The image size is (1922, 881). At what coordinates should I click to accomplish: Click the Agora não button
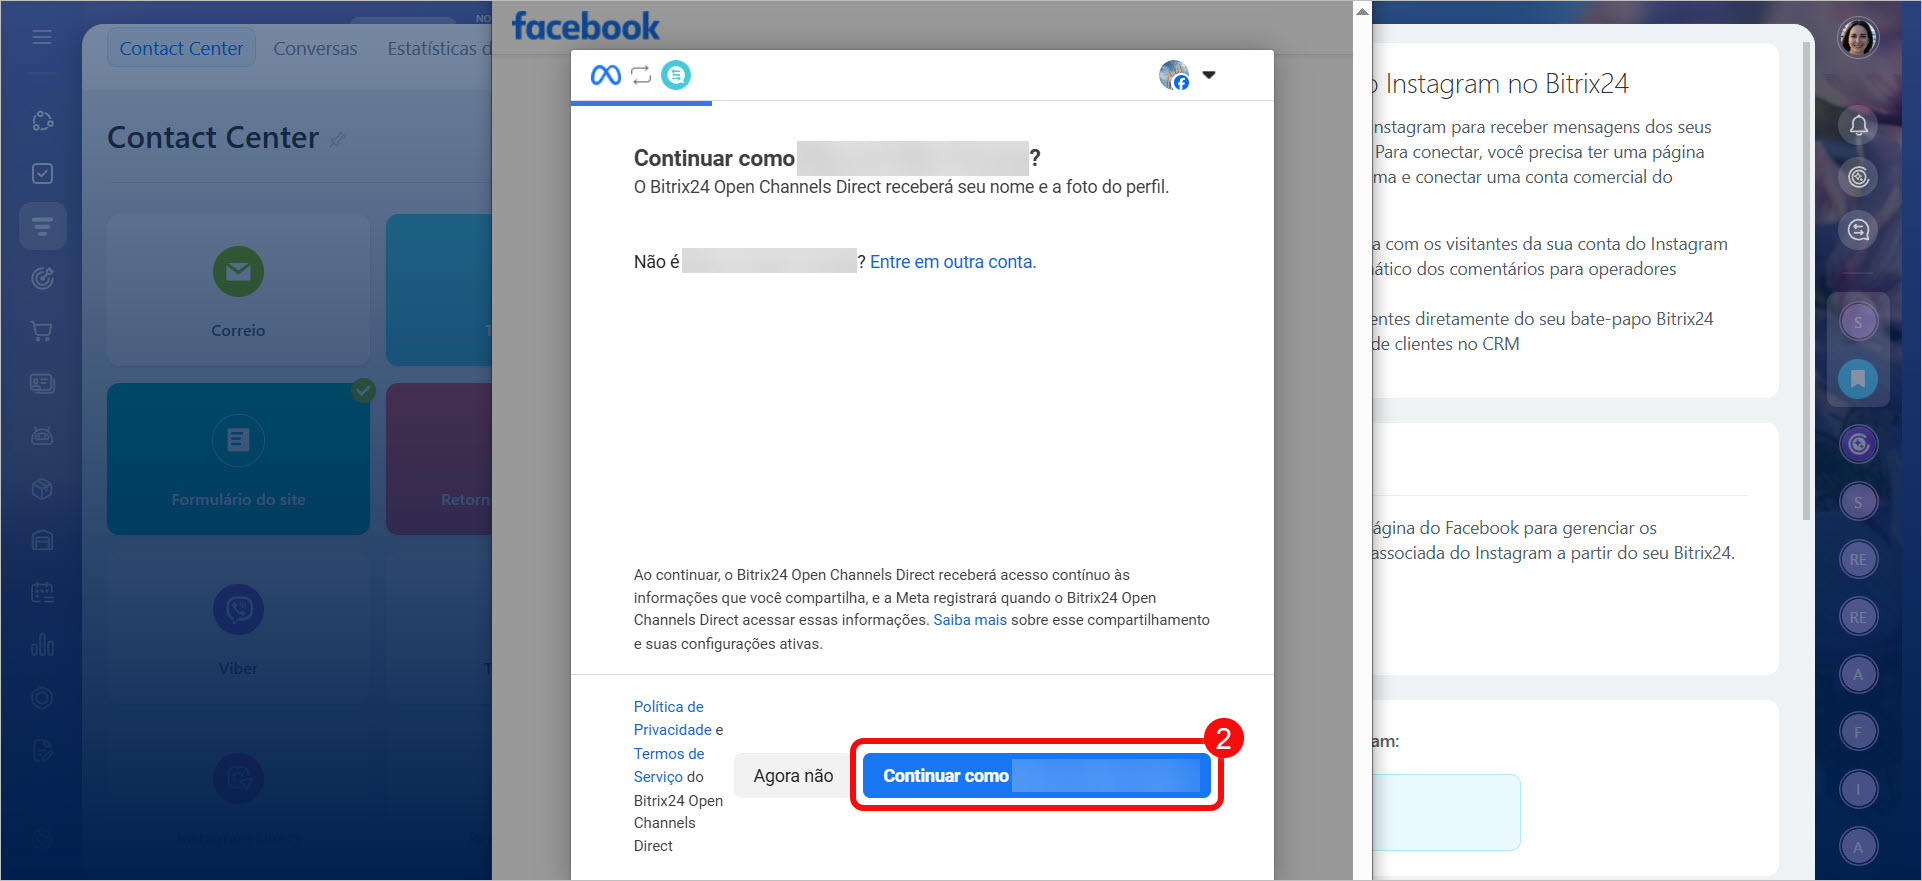tap(793, 776)
